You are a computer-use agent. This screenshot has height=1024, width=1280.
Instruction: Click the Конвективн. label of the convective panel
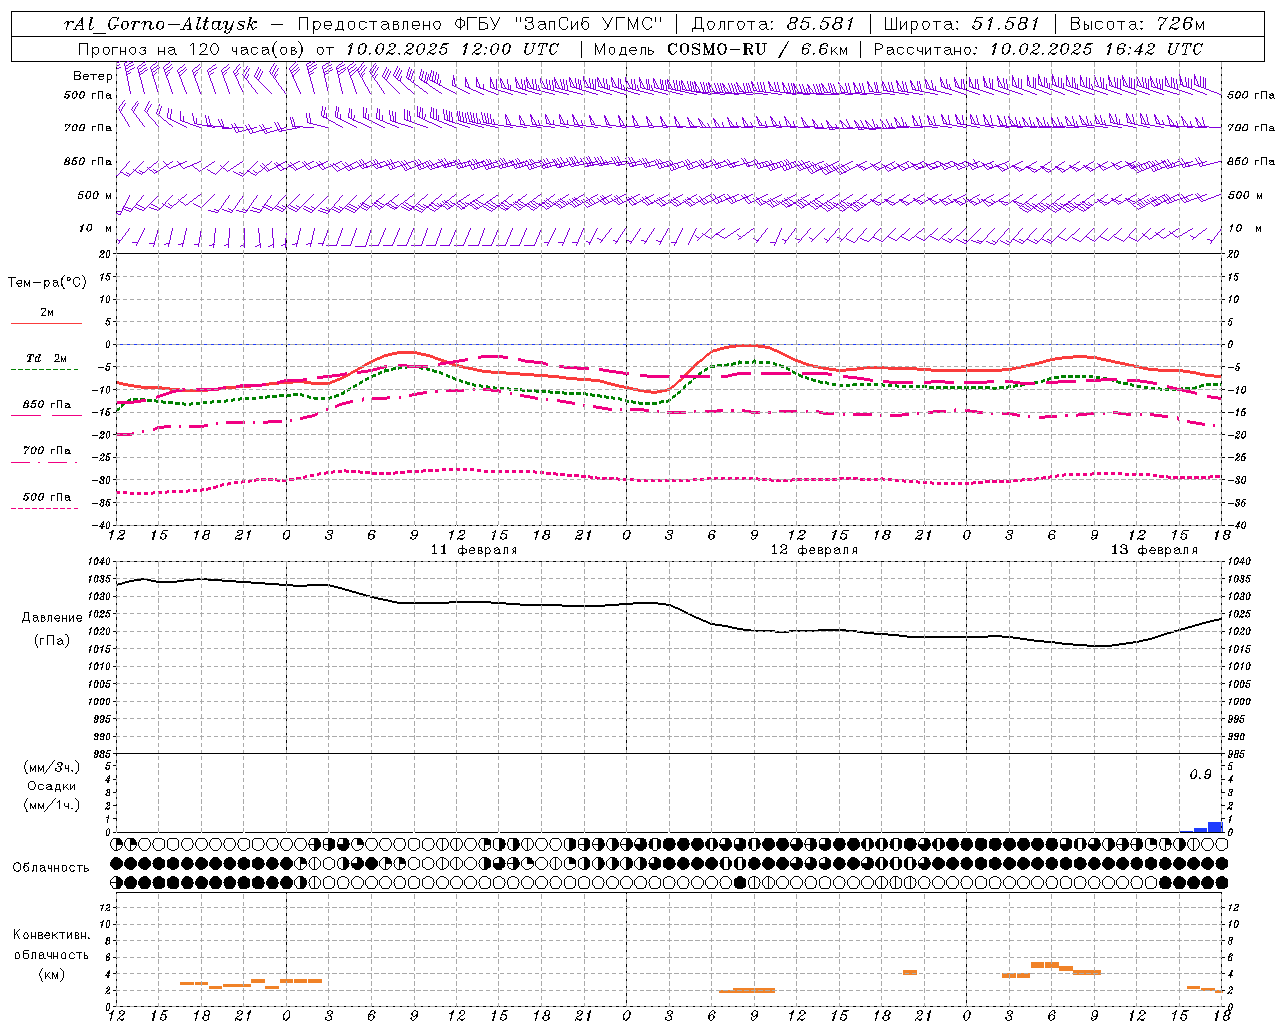pyautogui.click(x=51, y=935)
